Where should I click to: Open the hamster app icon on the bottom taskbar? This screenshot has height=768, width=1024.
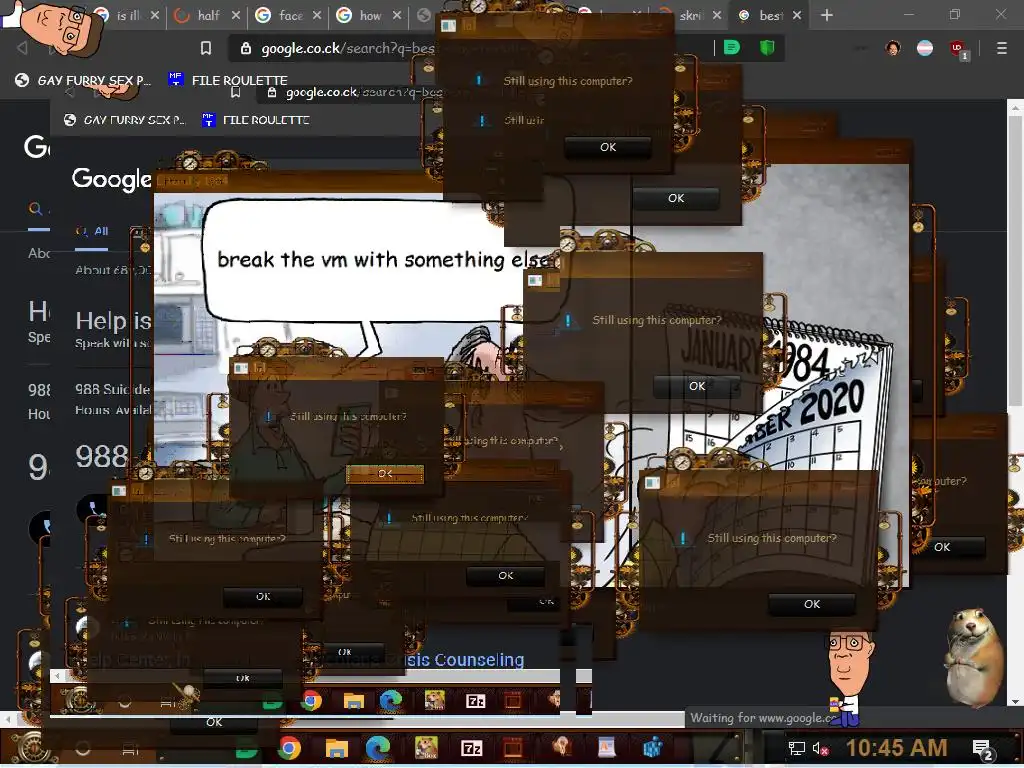click(x=426, y=748)
